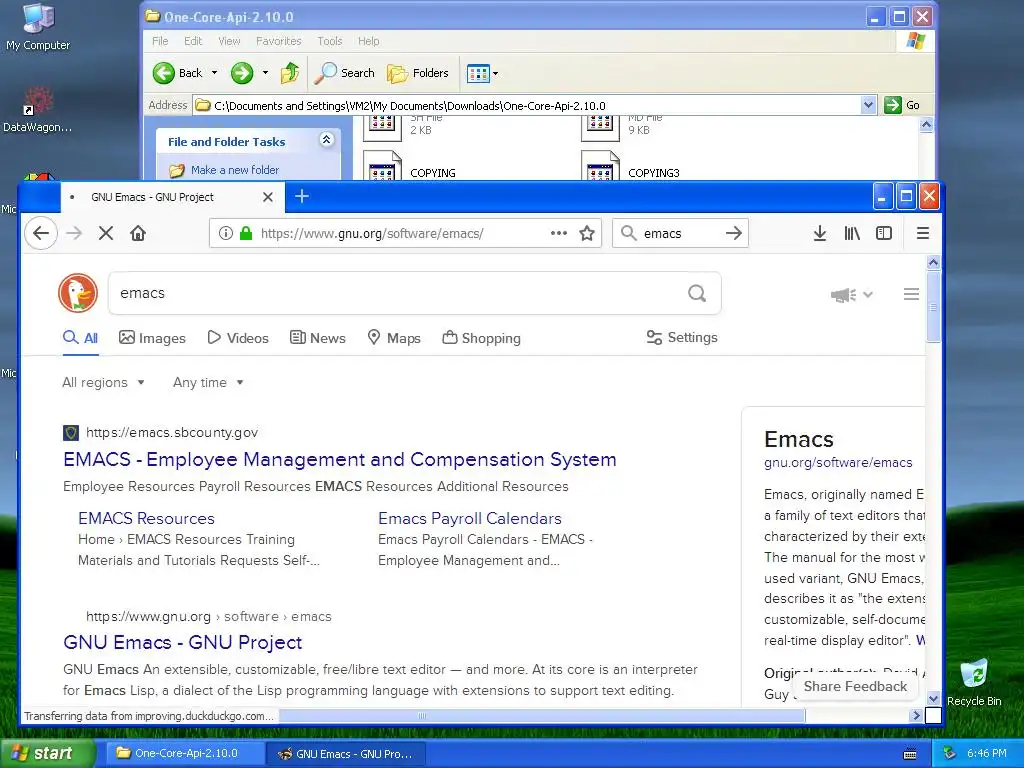Open Any time filter dropdown
1024x768 pixels.
208,383
